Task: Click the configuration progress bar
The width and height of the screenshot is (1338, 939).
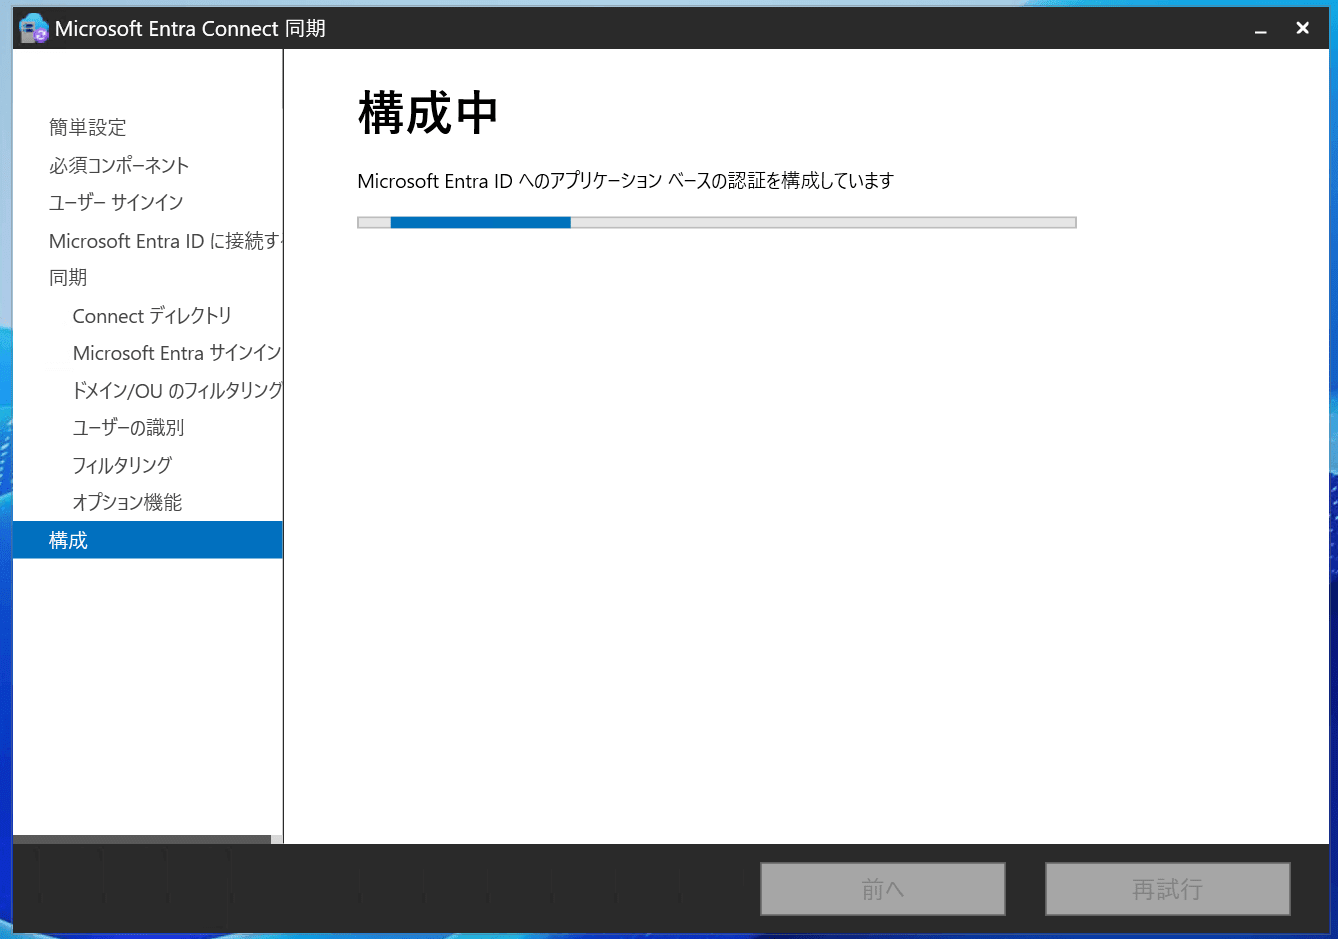Action: (717, 222)
